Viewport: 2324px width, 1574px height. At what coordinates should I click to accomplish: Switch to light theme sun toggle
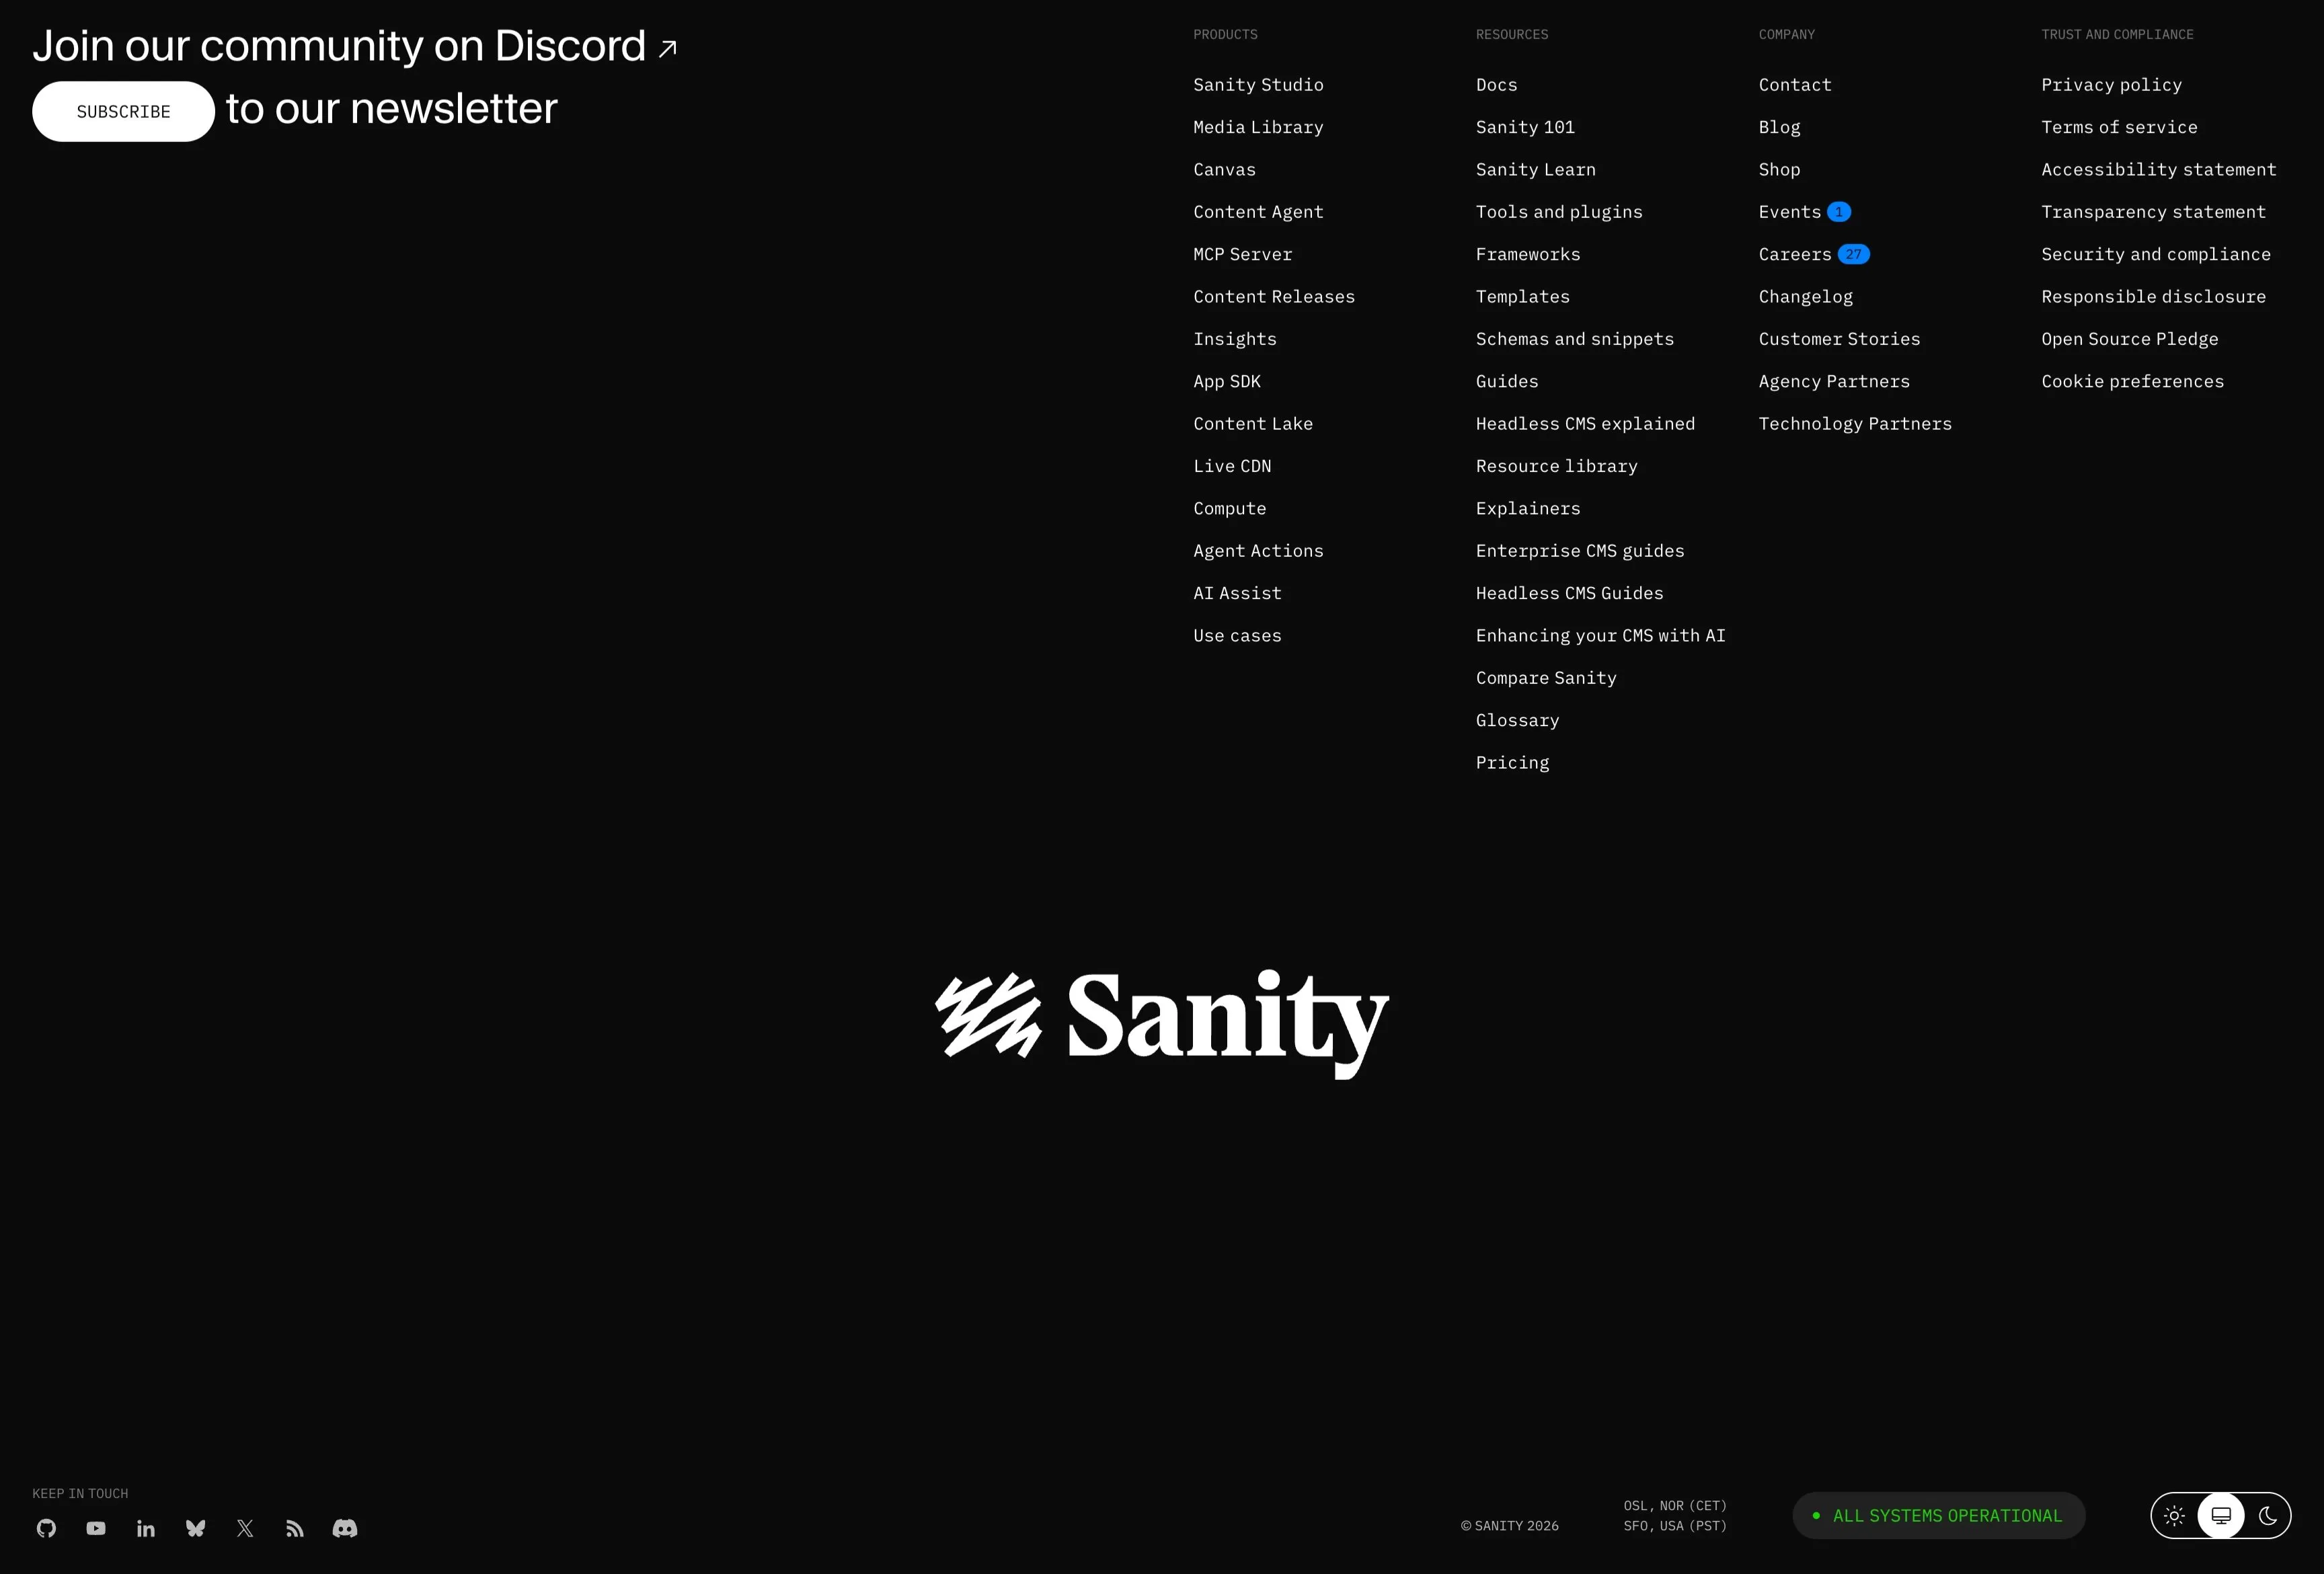[2174, 1516]
